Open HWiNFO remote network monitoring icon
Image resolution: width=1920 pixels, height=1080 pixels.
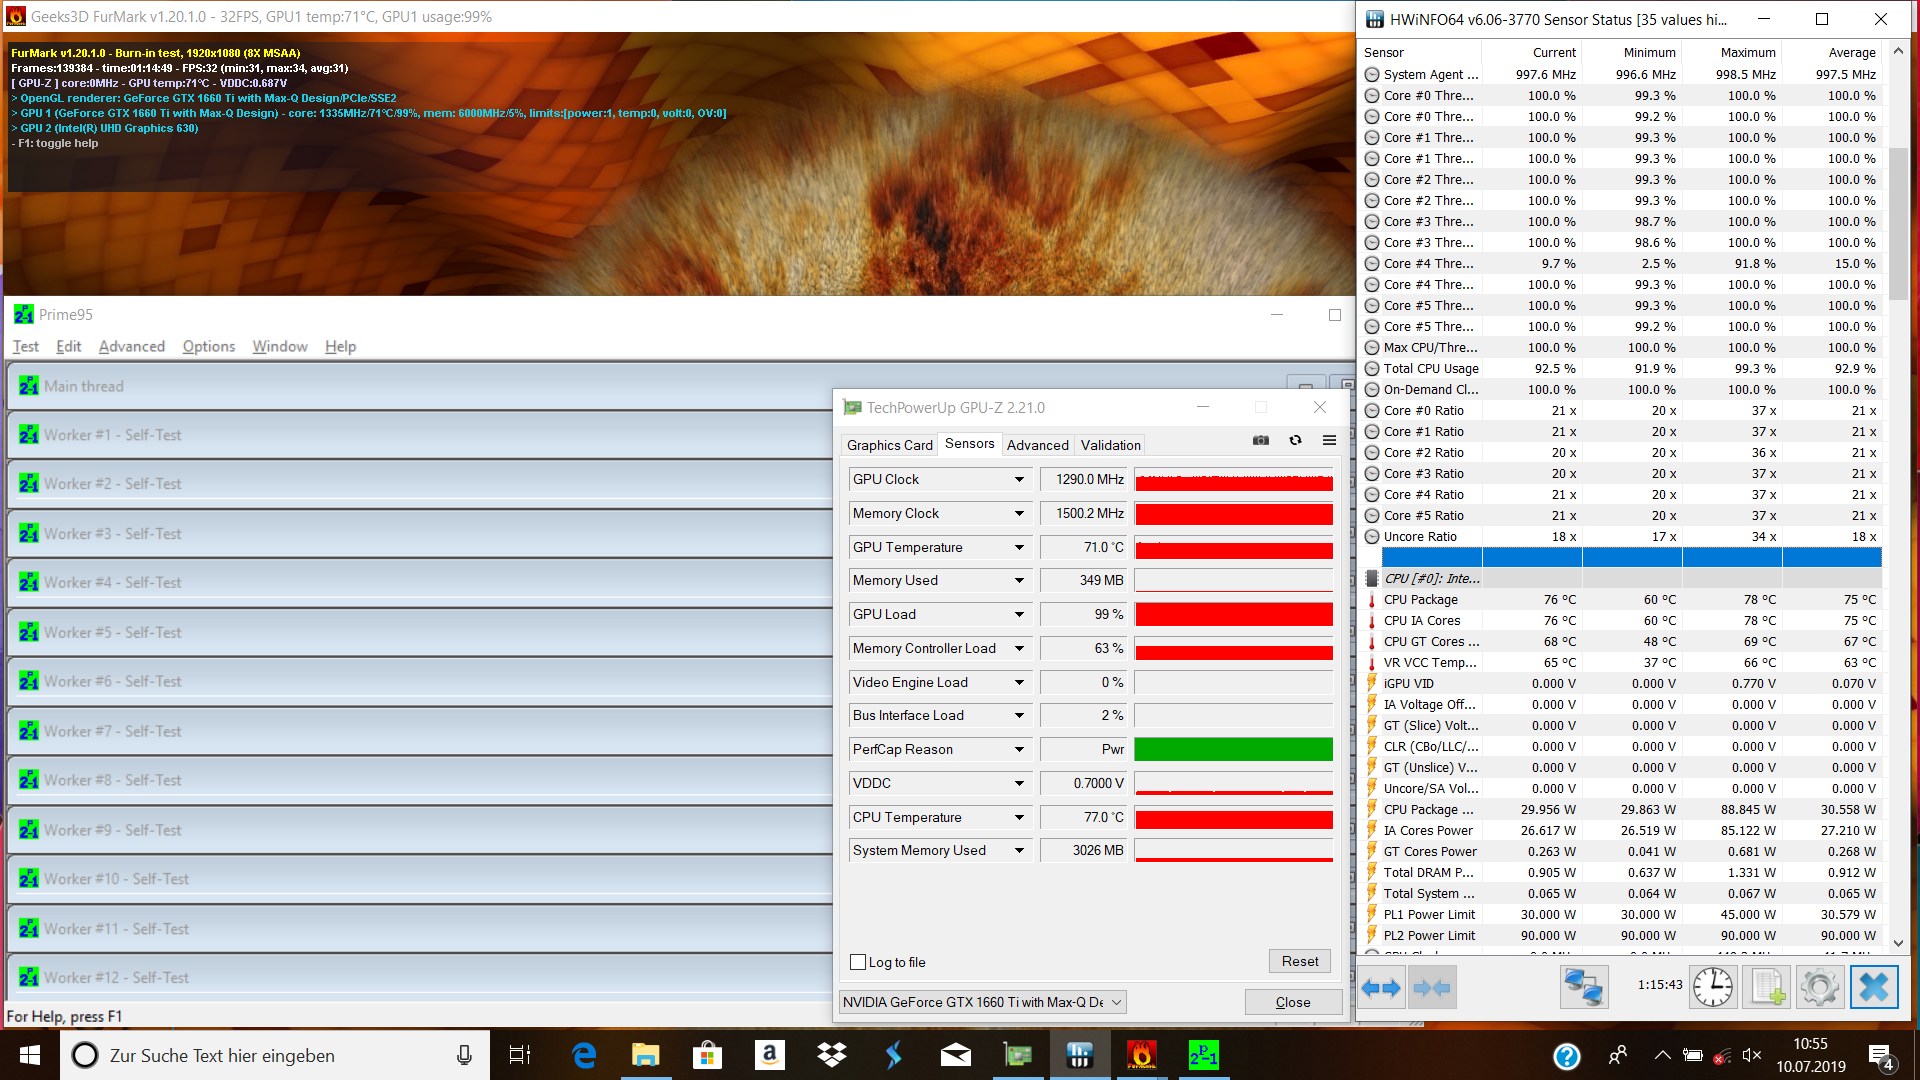(1584, 988)
